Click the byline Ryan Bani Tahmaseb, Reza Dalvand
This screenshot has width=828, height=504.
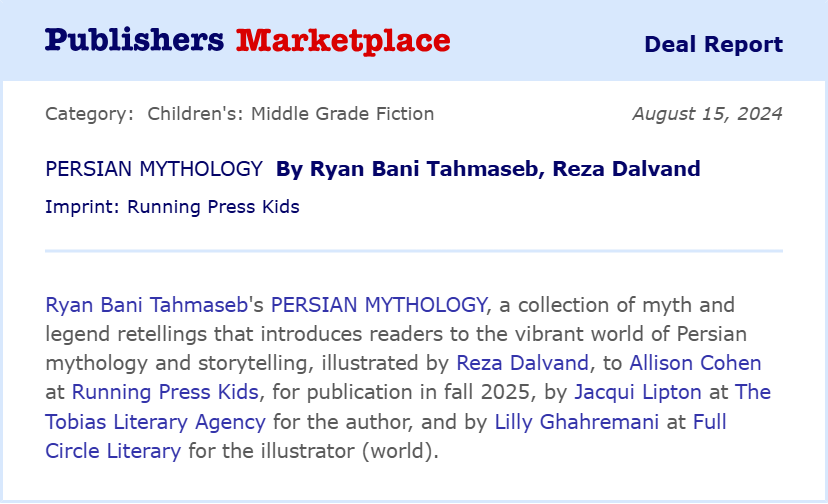(x=488, y=169)
